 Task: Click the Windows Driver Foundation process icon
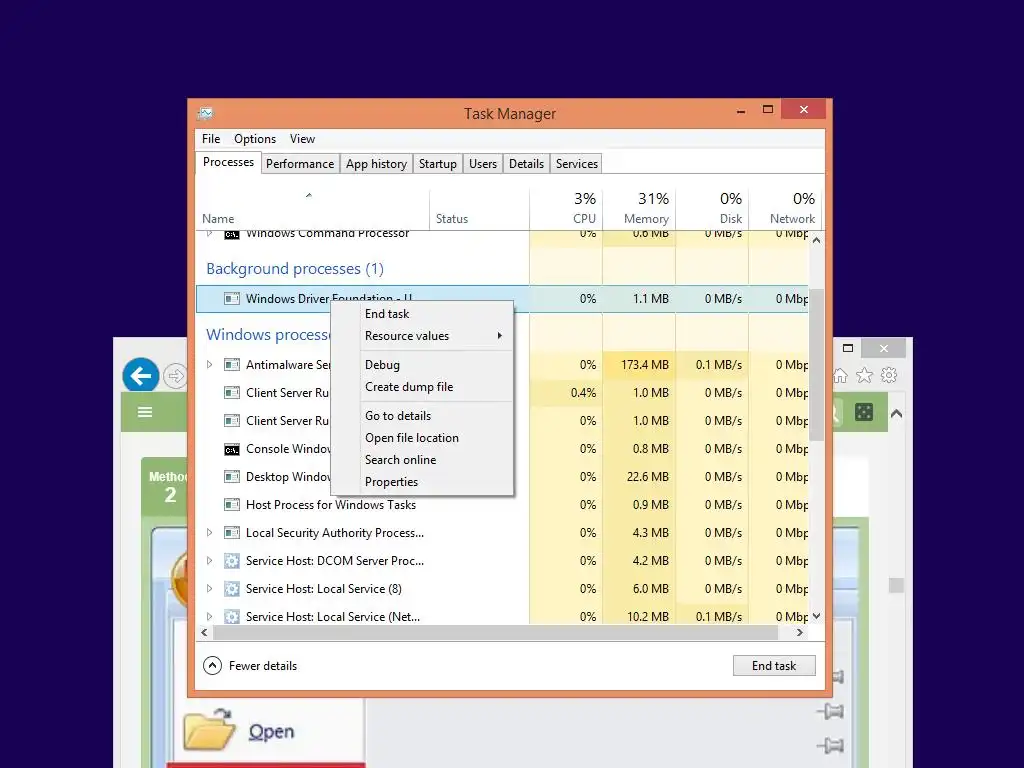point(232,298)
